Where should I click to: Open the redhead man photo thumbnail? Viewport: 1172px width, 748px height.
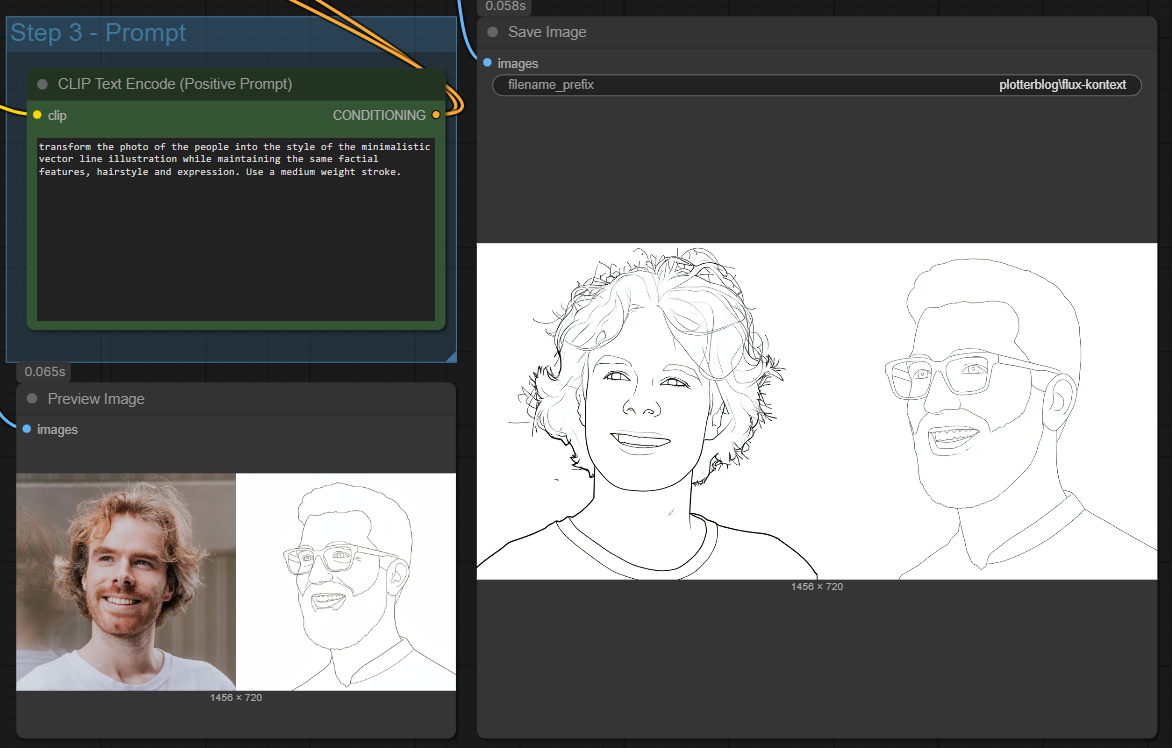126,581
